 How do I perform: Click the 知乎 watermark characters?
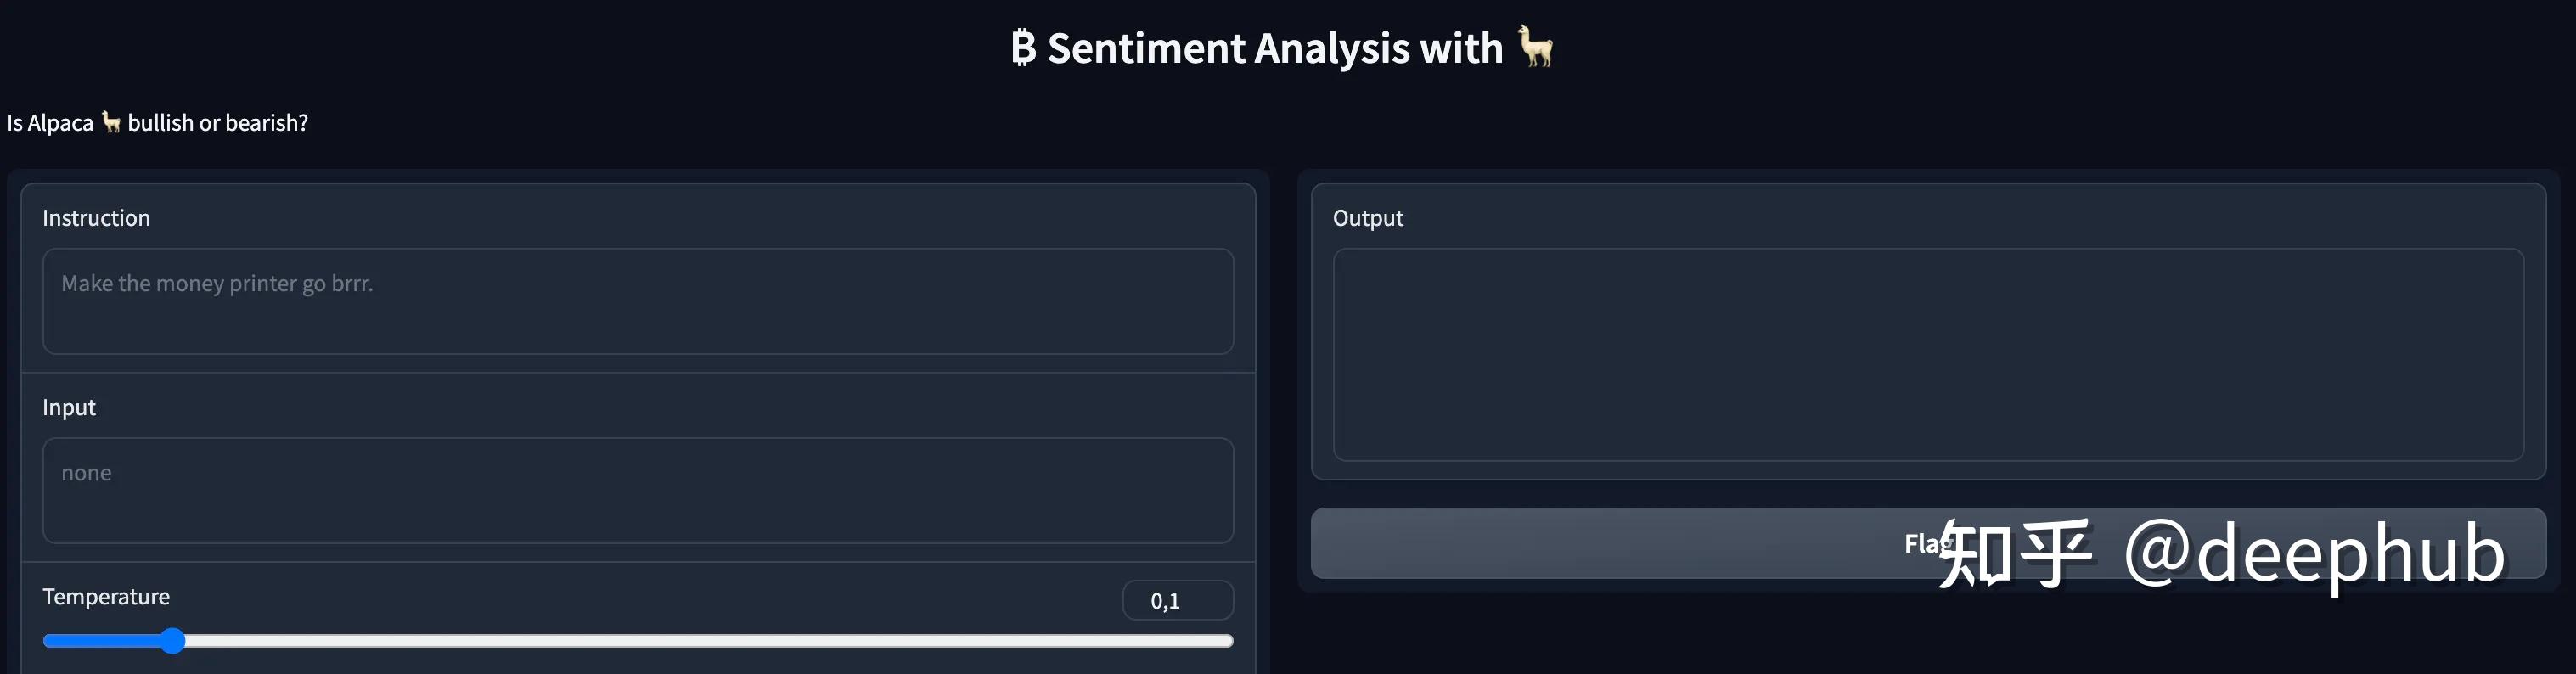(x=2014, y=553)
